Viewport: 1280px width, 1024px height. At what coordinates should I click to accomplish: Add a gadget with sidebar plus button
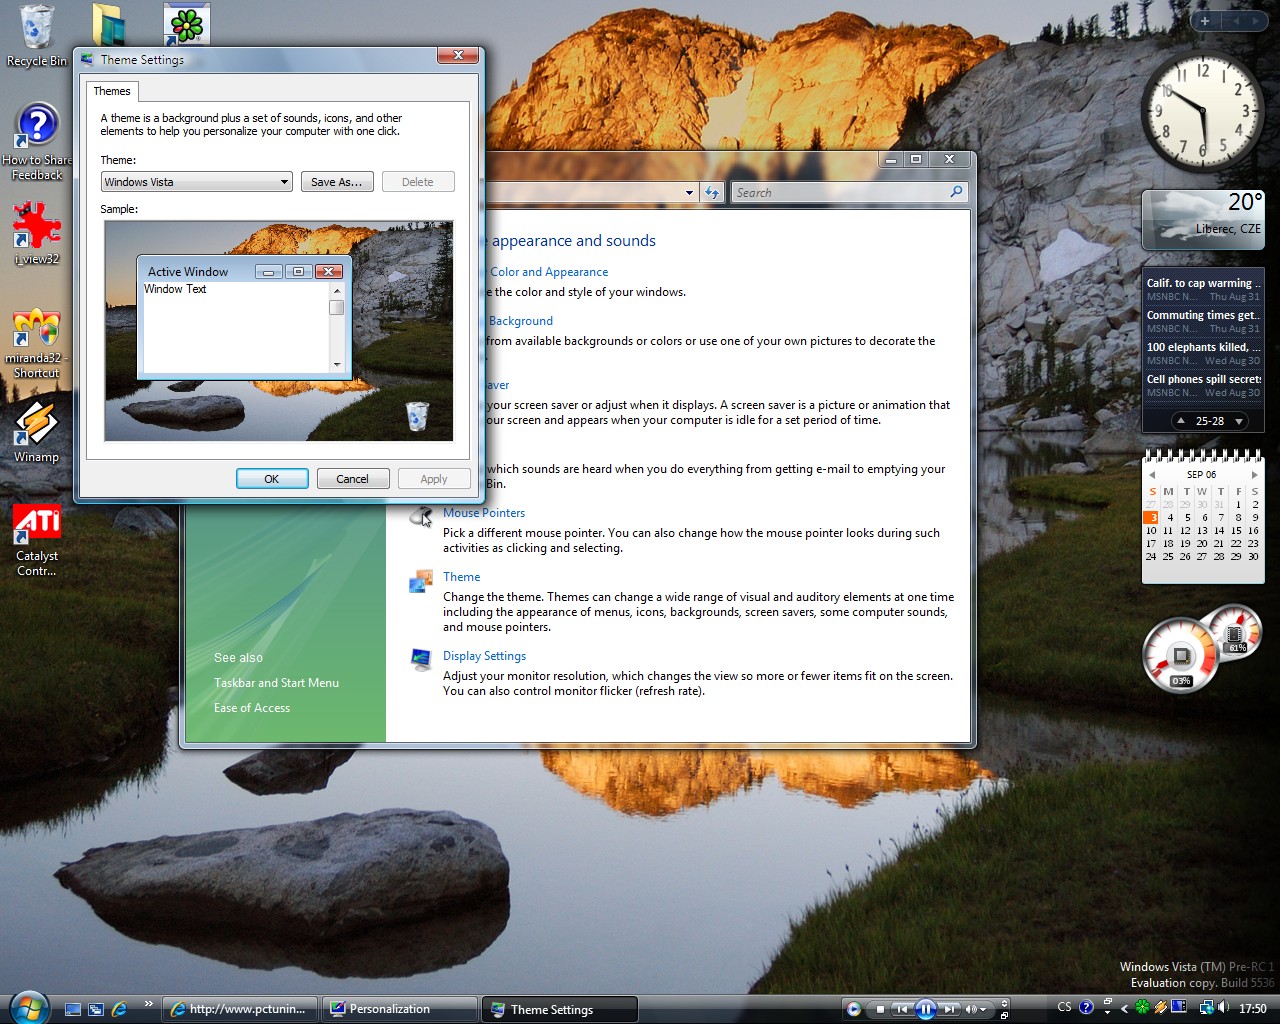point(1205,21)
